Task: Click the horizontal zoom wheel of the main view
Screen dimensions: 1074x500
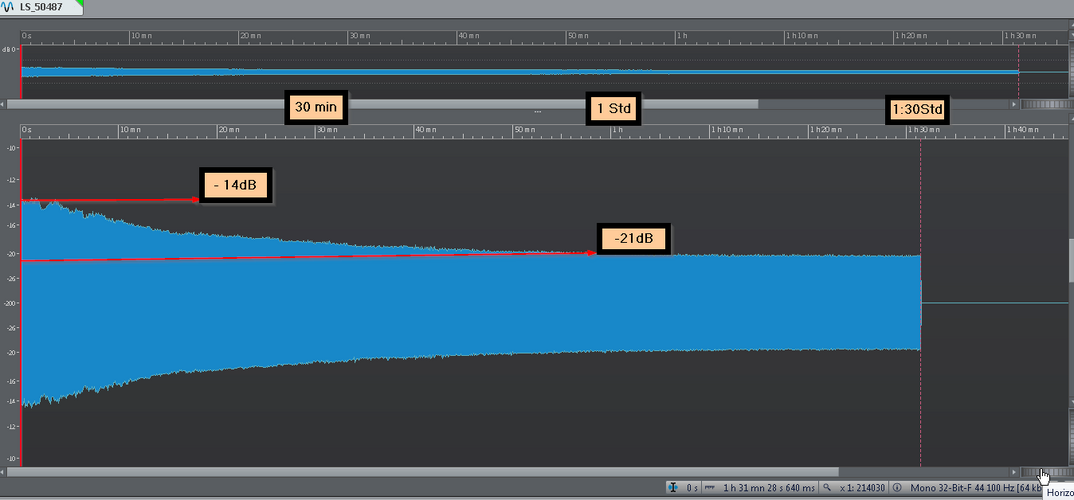Action: [1045, 472]
